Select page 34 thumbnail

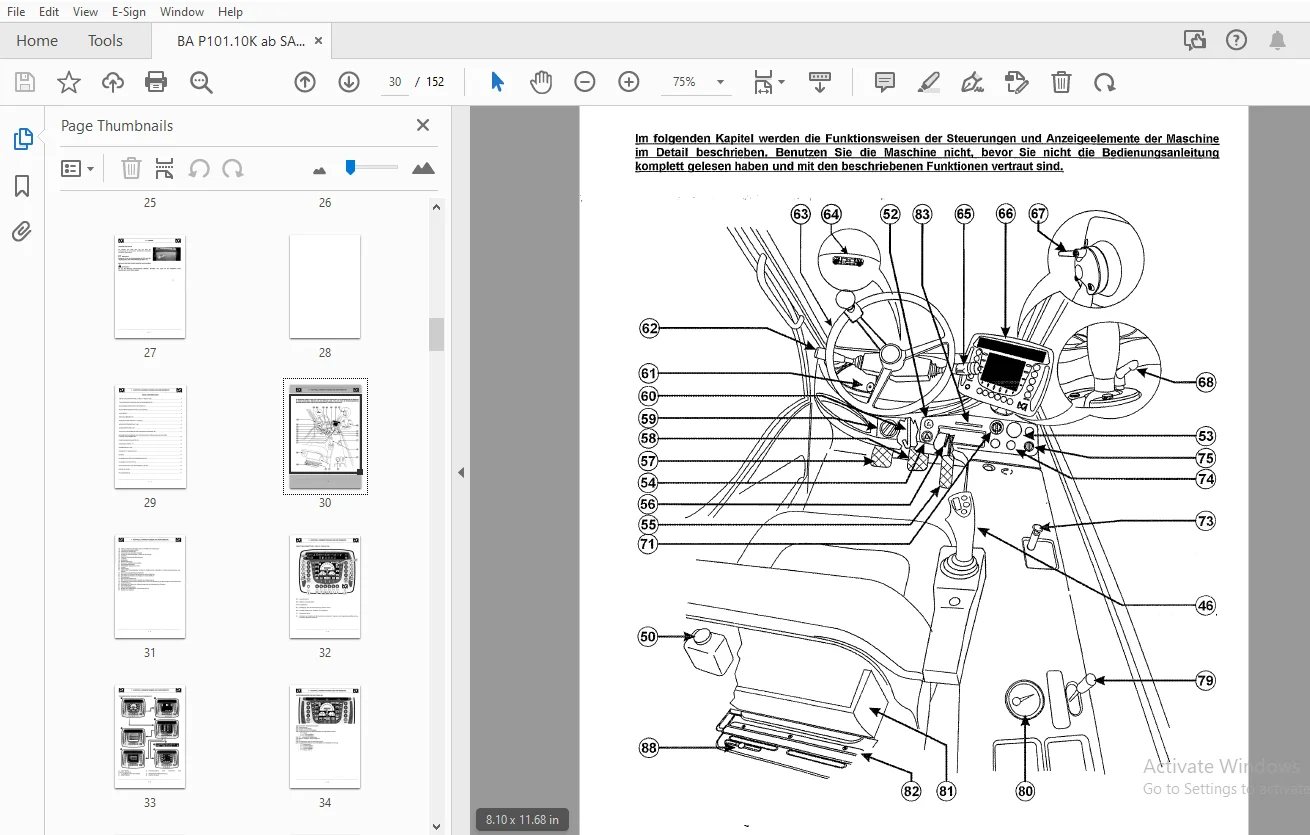tap(325, 736)
